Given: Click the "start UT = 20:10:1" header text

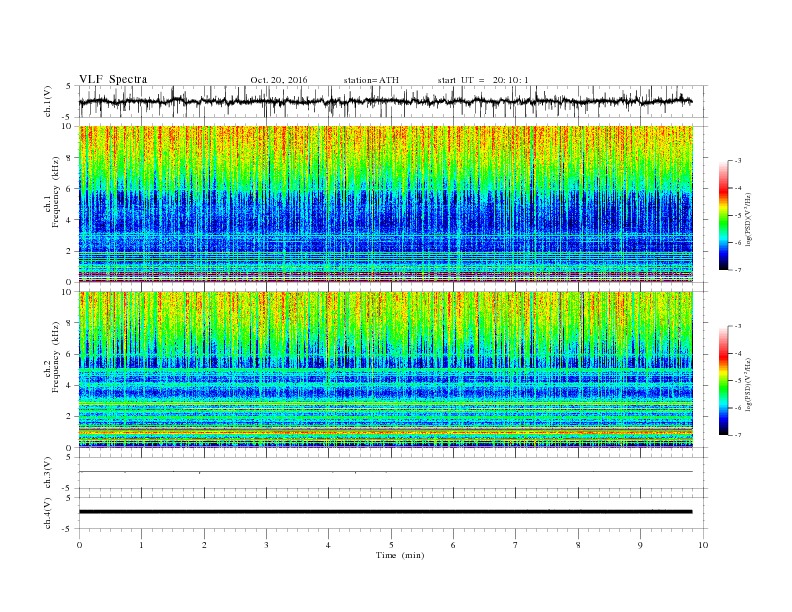Looking at the screenshot, I should tap(483, 80).
